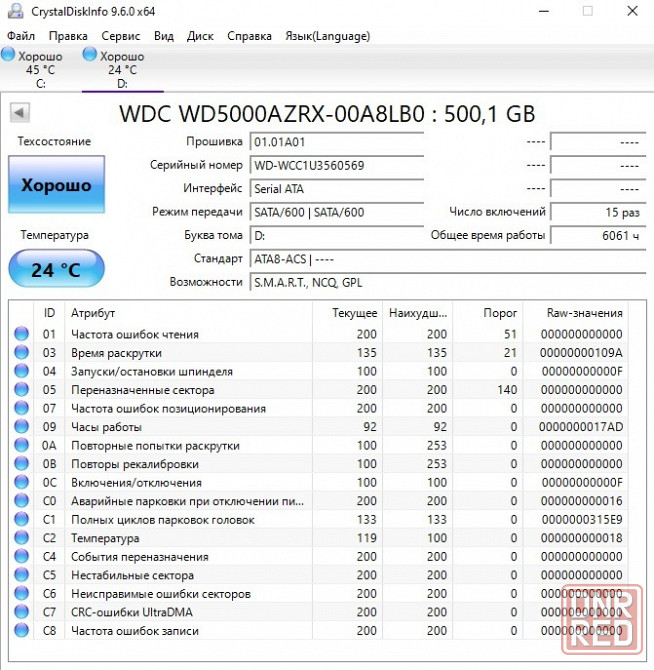This screenshot has width=654, height=670.
Task: Click the ID column header
Action: pyautogui.click(x=49, y=313)
